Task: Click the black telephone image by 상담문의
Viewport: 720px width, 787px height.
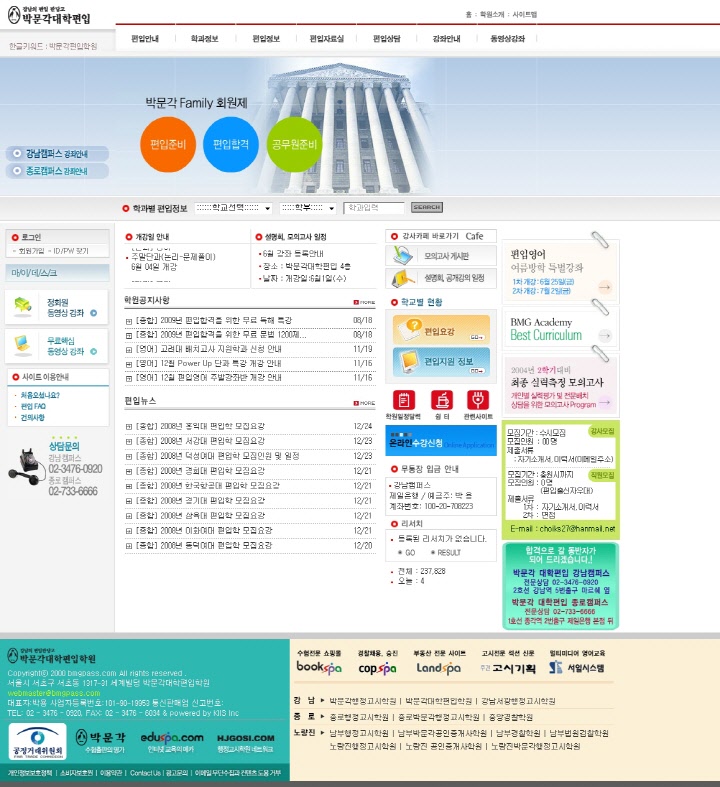Action: click(x=26, y=467)
